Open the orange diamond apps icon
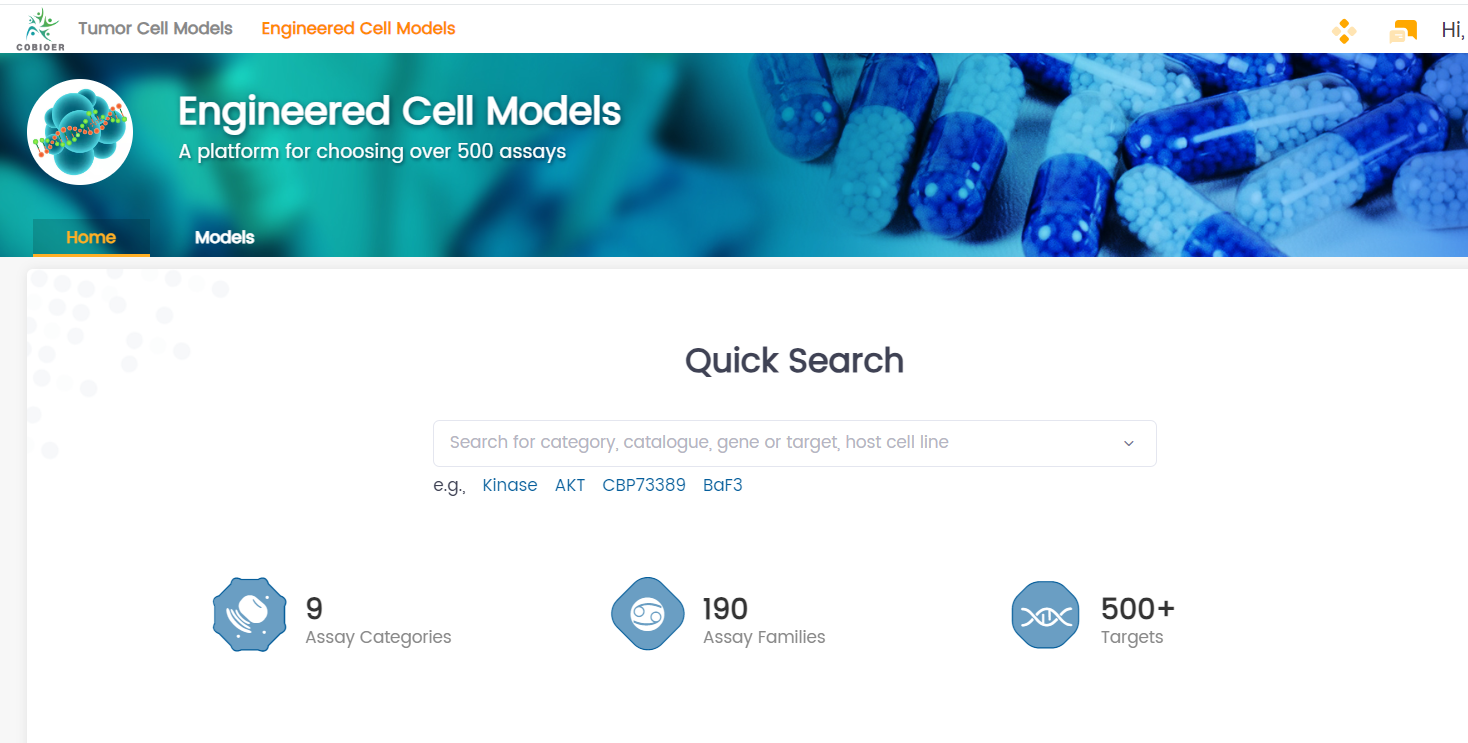The width and height of the screenshot is (1468, 743). pyautogui.click(x=1344, y=31)
